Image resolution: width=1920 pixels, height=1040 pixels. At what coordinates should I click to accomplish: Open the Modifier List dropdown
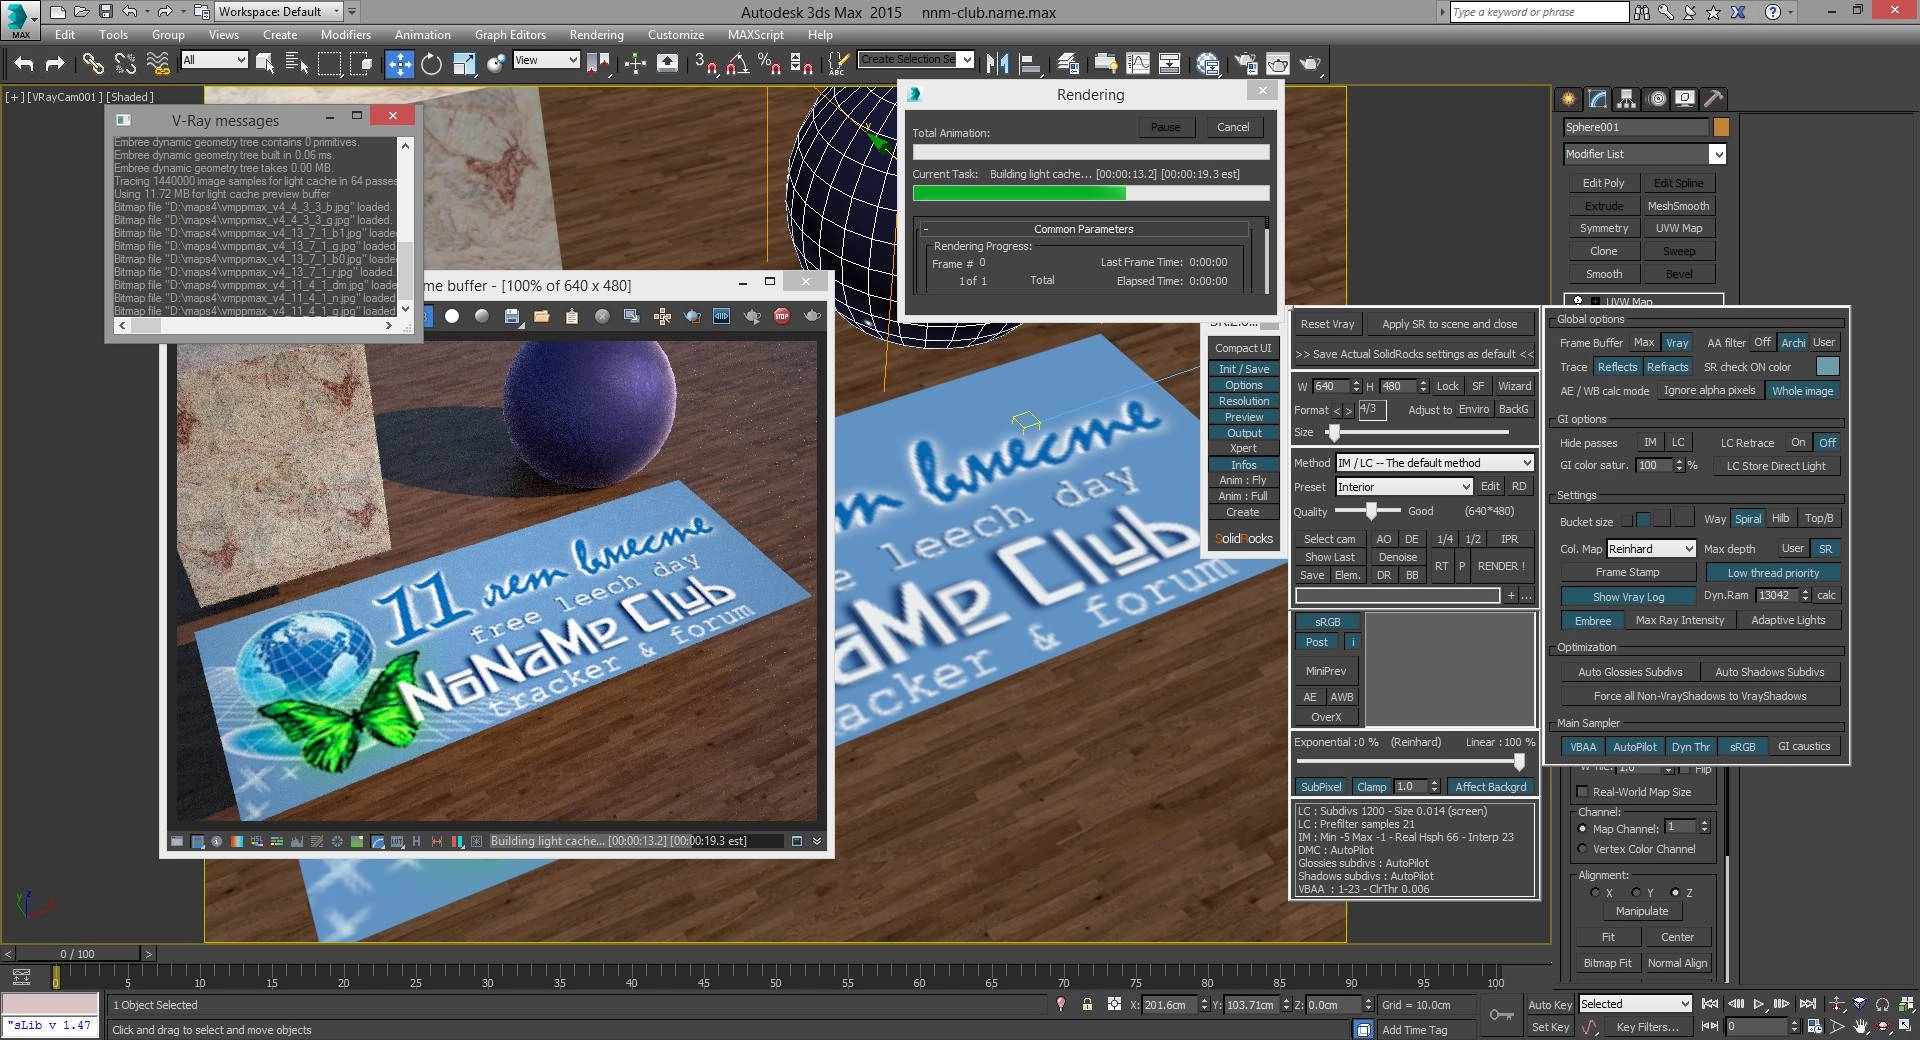[x=1645, y=154]
